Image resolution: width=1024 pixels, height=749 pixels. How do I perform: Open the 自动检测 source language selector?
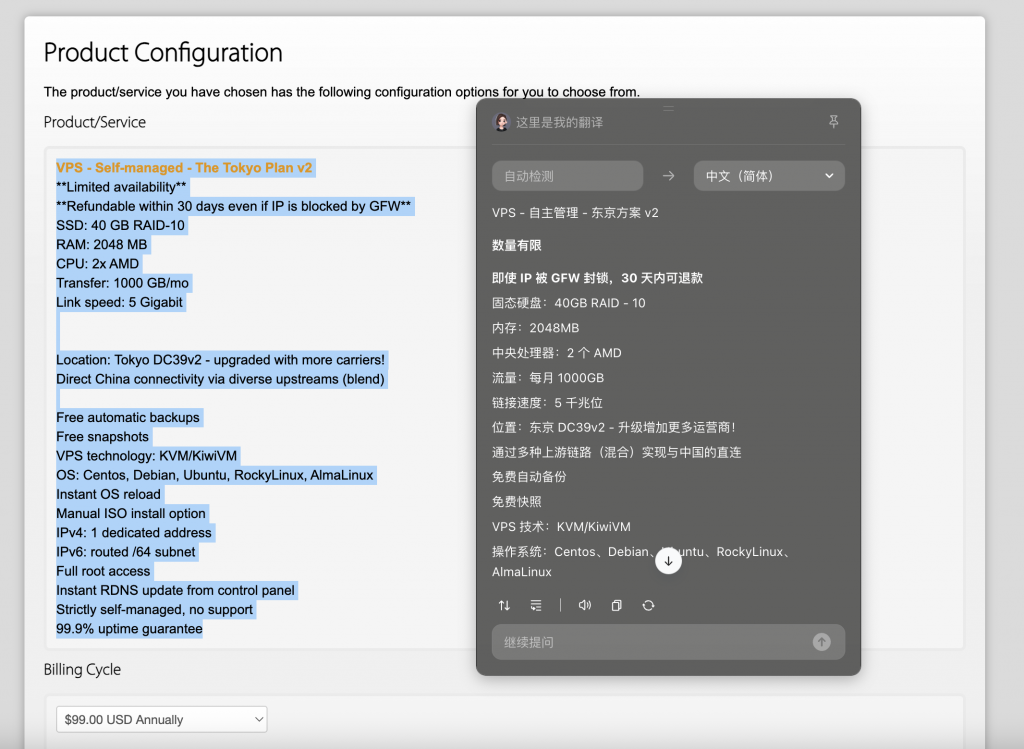pos(567,176)
